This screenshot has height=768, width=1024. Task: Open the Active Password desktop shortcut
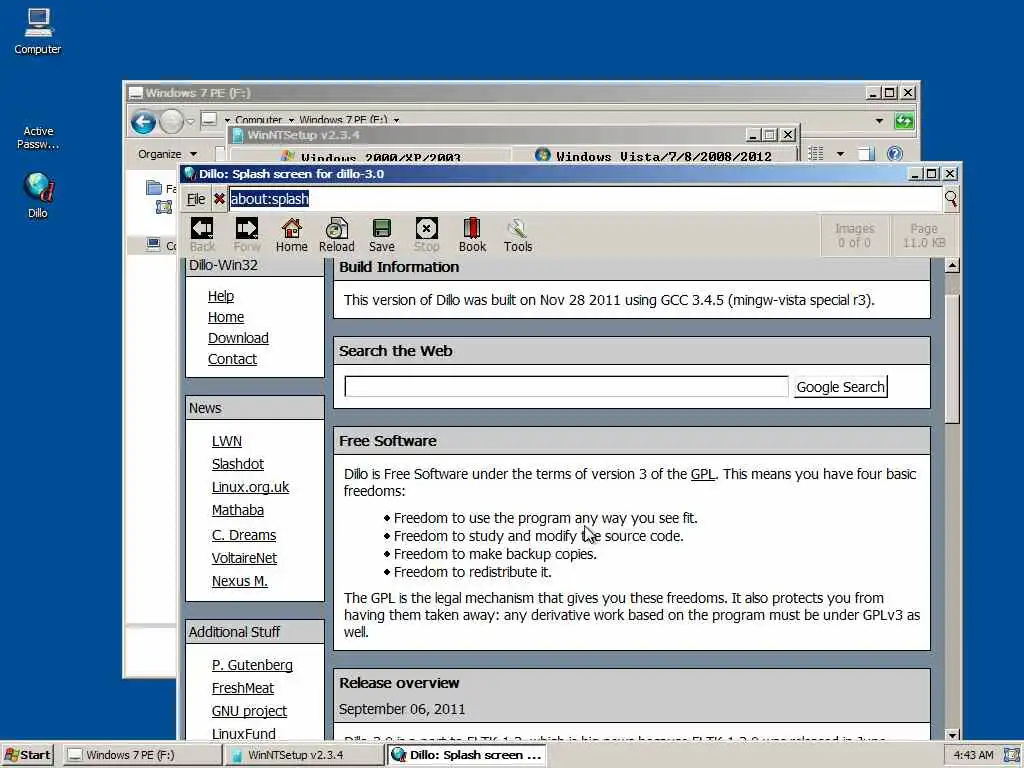click(38, 138)
